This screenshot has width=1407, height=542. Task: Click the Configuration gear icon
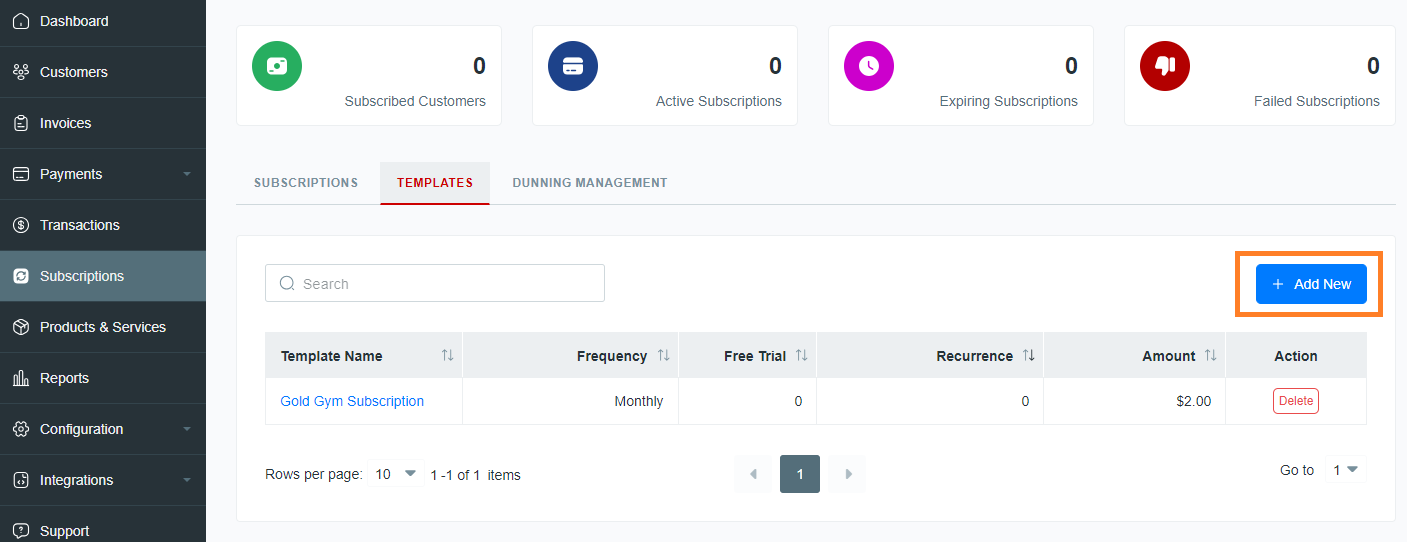(x=21, y=429)
